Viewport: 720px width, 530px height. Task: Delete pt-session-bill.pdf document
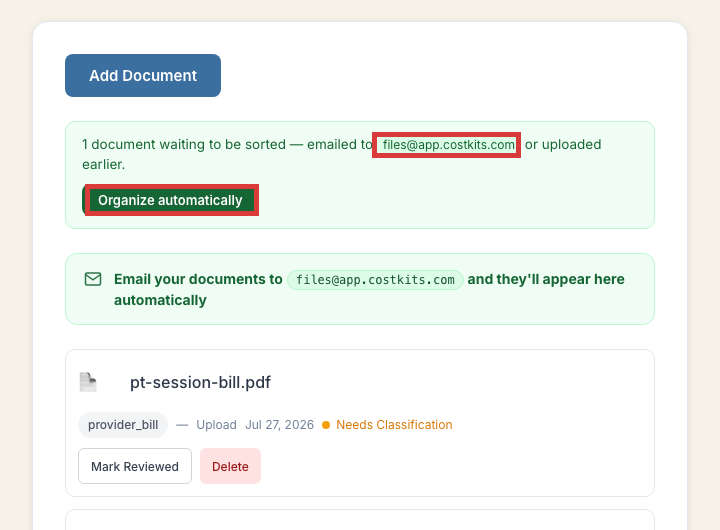pos(231,466)
